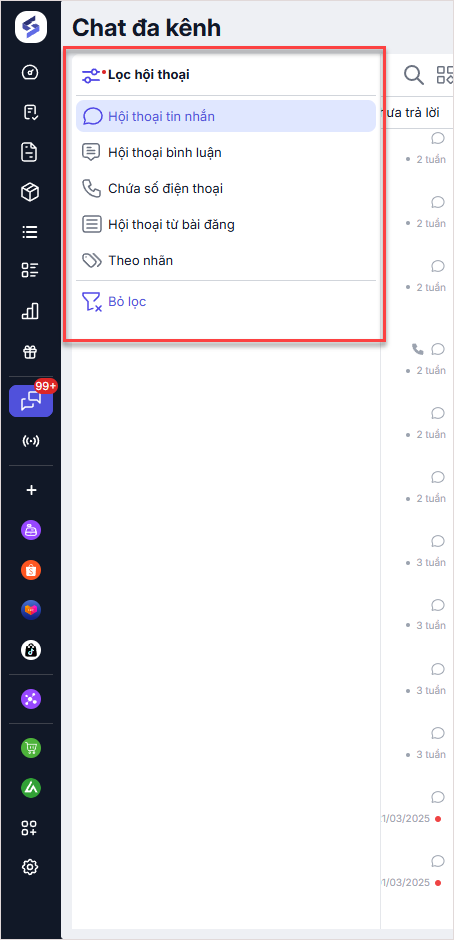The image size is (454, 940).
Task: Select Hội thoại tin nhắn filter
Action: 226,116
